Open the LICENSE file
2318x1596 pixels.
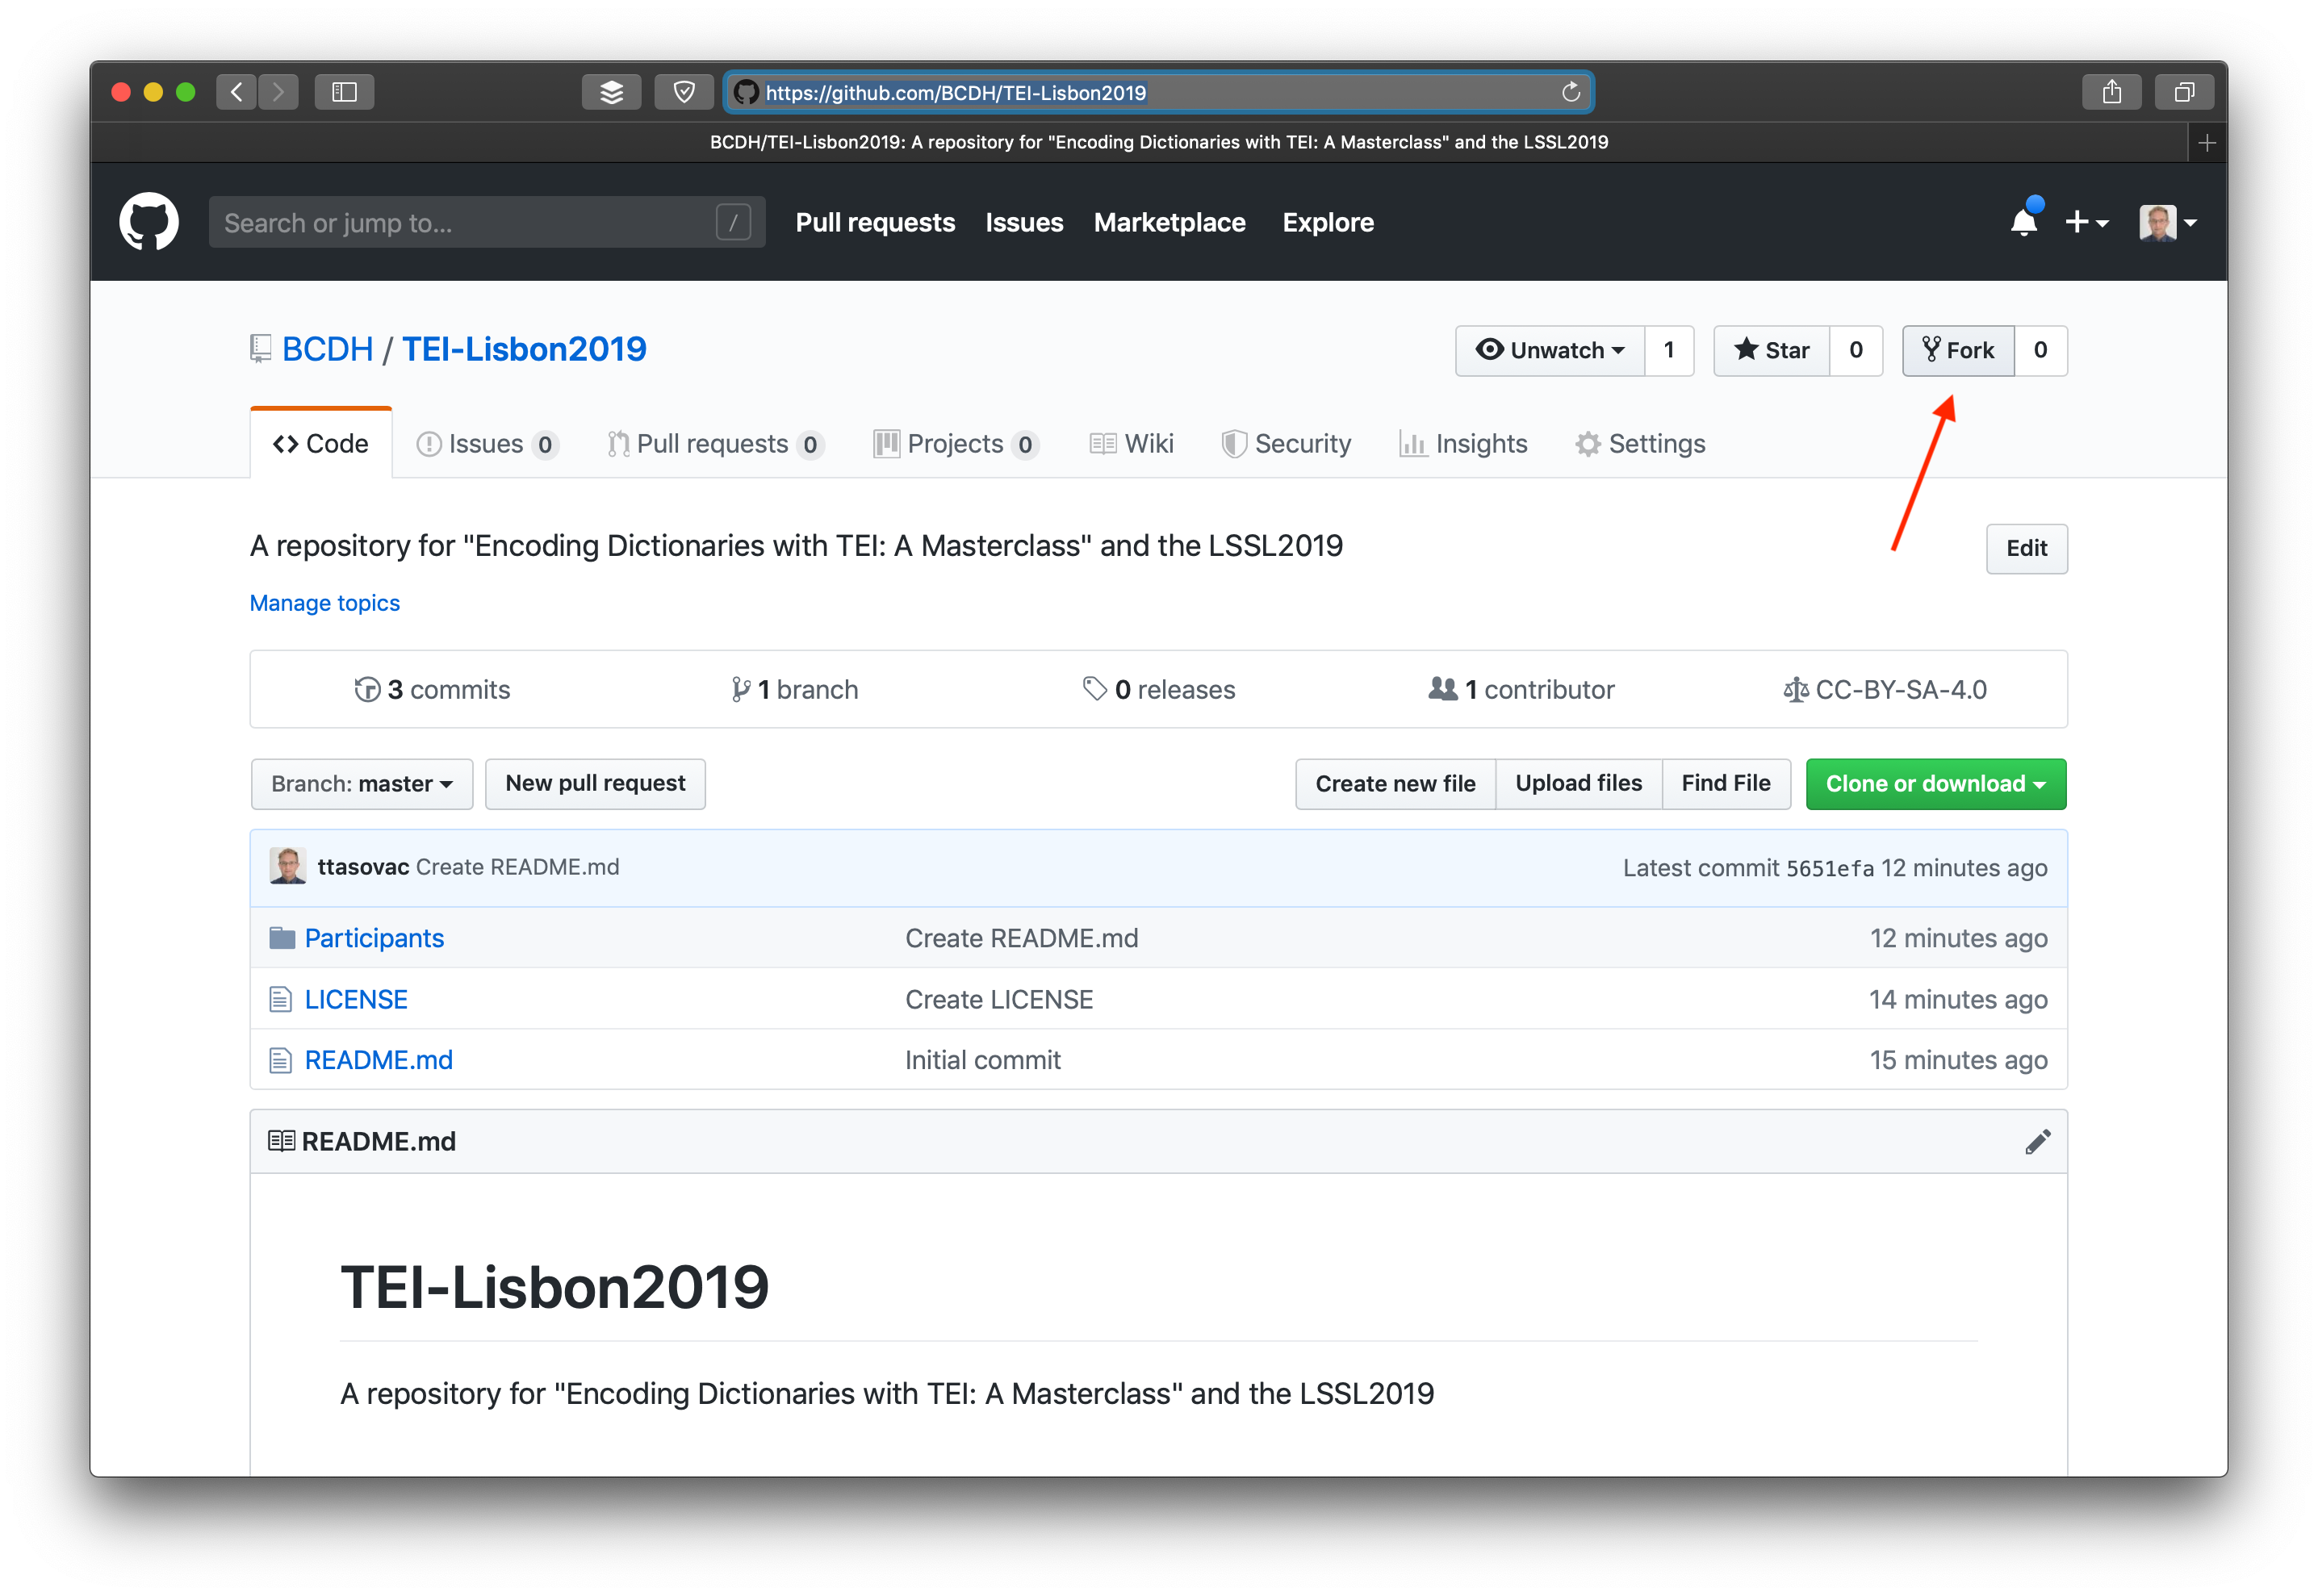coord(356,1000)
